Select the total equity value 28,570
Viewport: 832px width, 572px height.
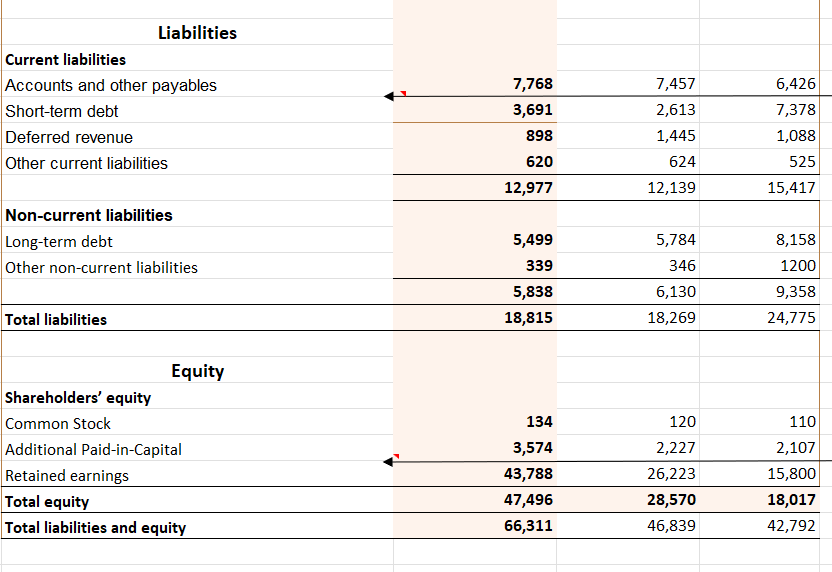(x=628, y=500)
